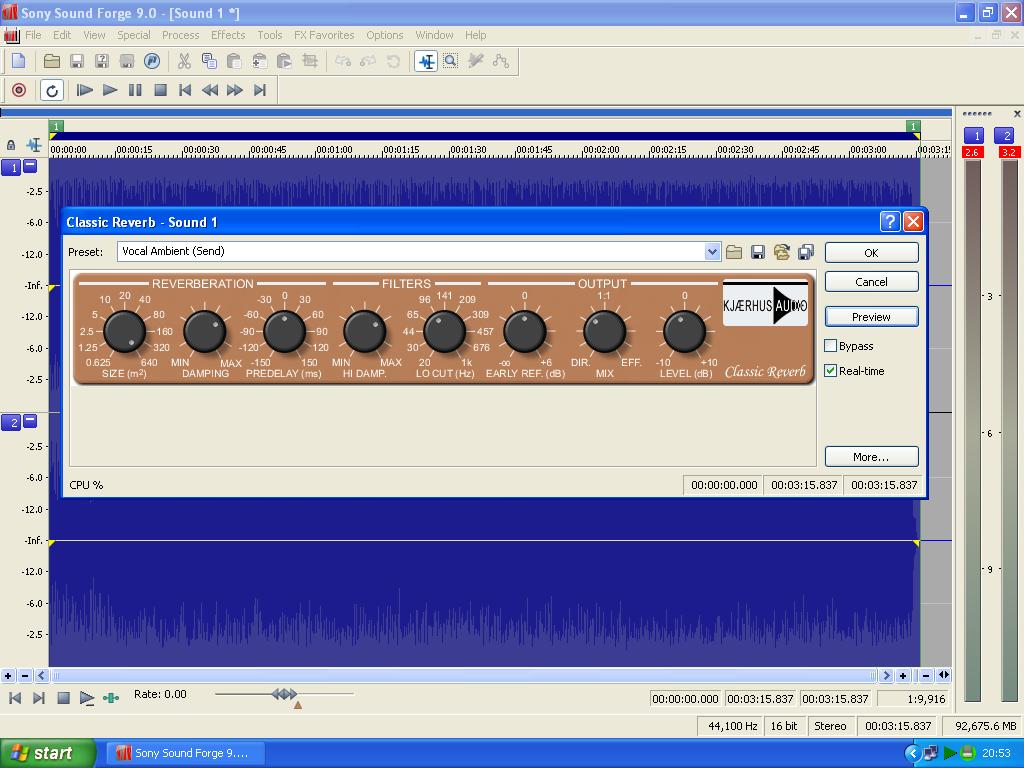Image resolution: width=1024 pixels, height=768 pixels.
Task: Open the Effects menu
Action: (228, 35)
